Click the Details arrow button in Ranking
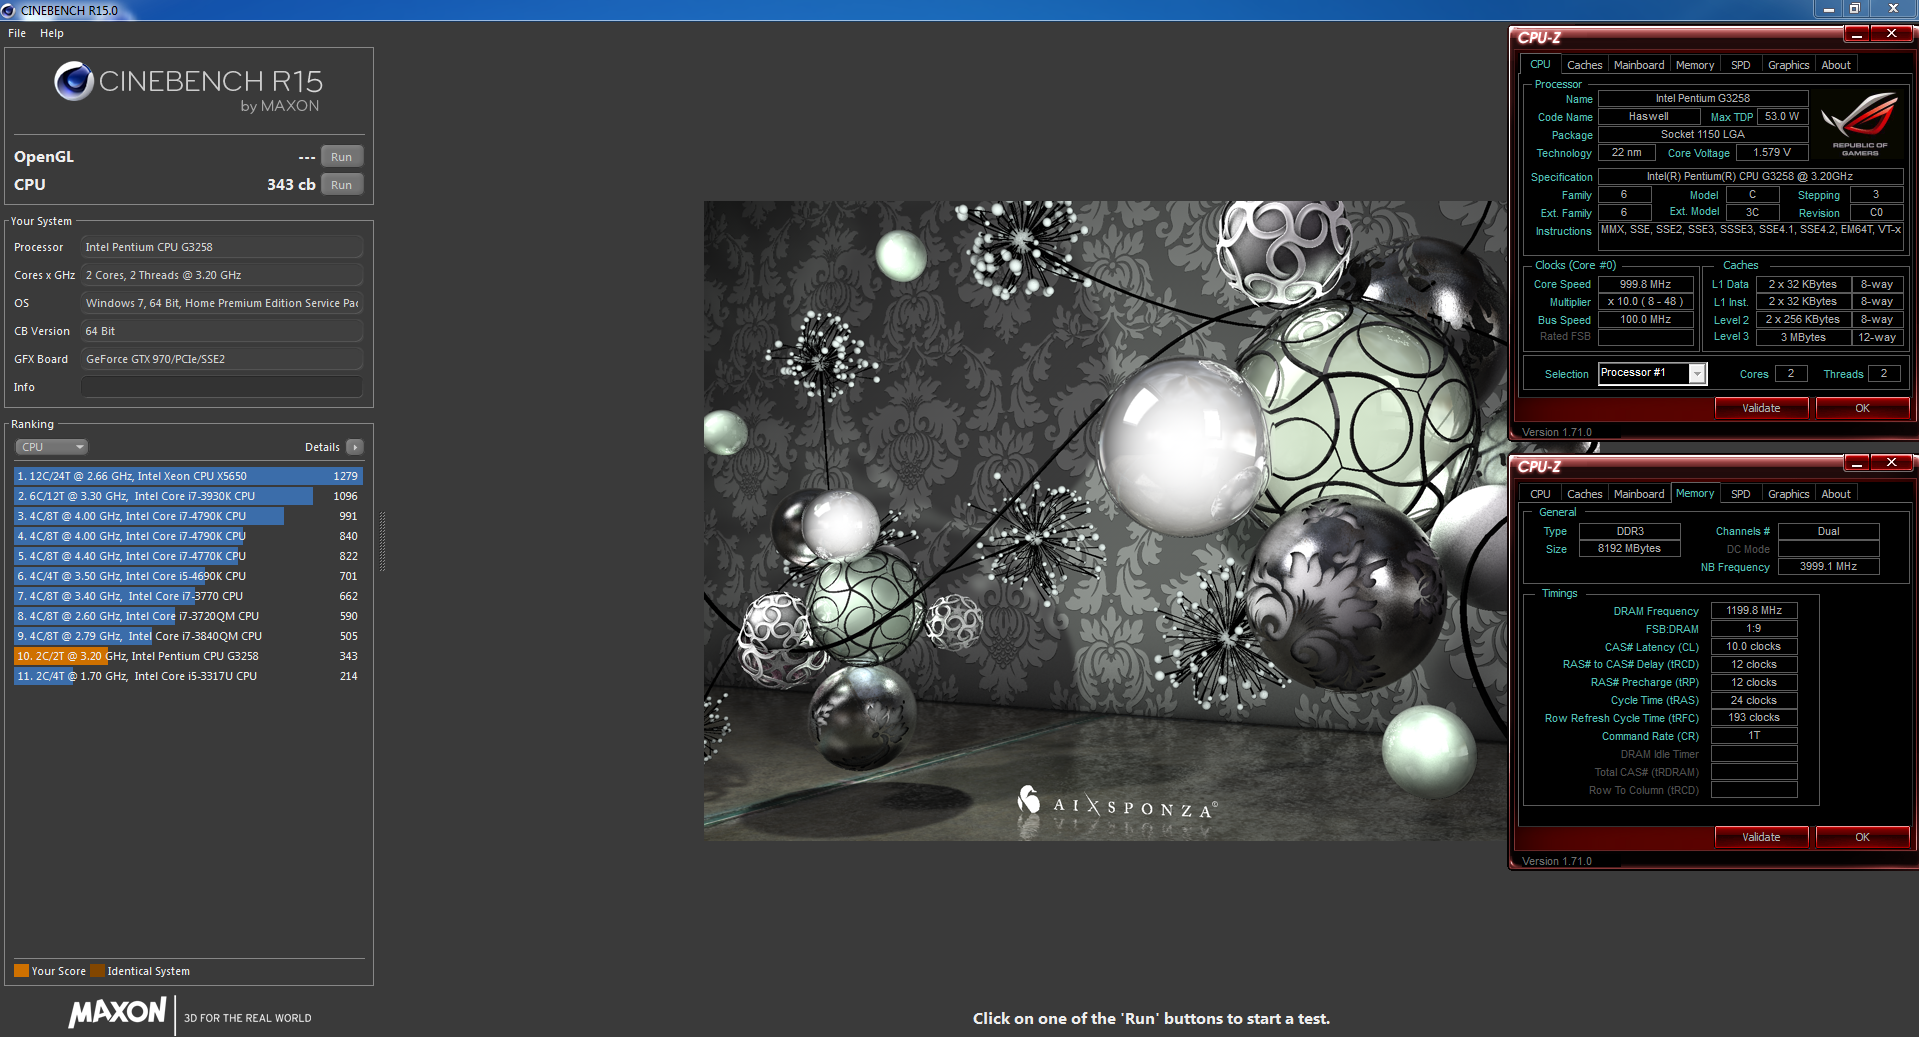 point(355,447)
